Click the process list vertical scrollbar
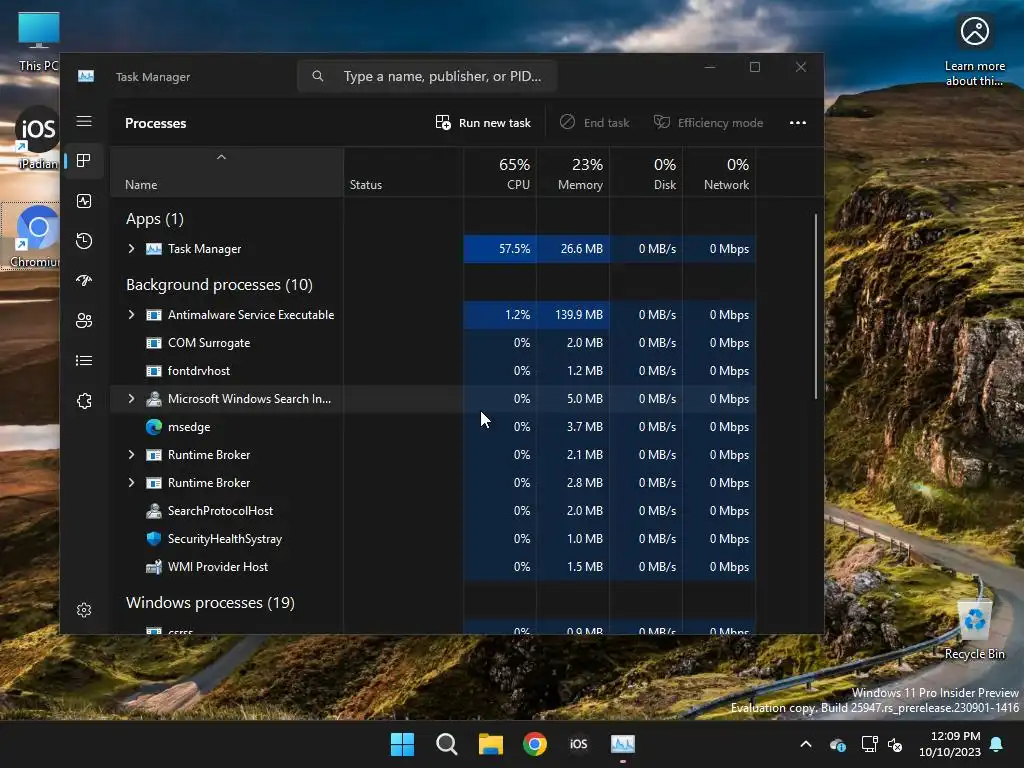The width and height of the screenshot is (1024, 768). [x=816, y=306]
